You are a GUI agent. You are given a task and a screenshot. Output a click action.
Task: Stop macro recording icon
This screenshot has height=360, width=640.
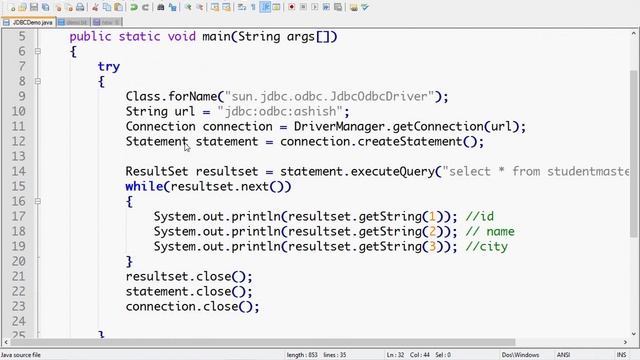tap(303, 7)
